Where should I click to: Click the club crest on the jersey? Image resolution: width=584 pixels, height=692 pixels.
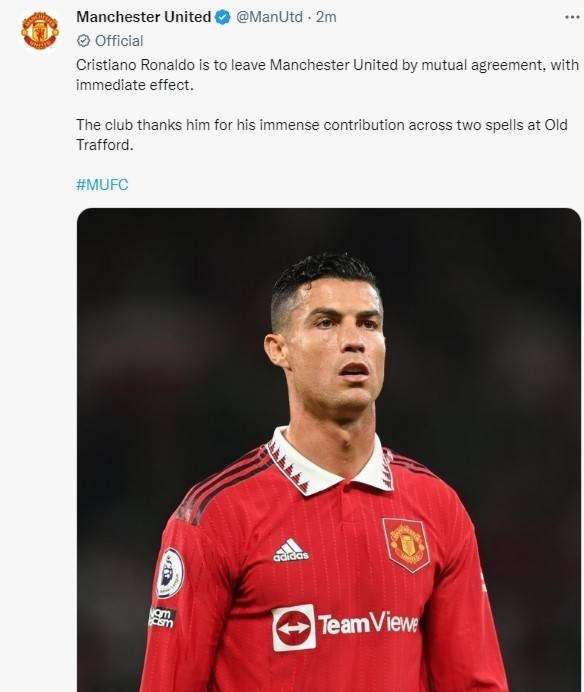pos(407,545)
